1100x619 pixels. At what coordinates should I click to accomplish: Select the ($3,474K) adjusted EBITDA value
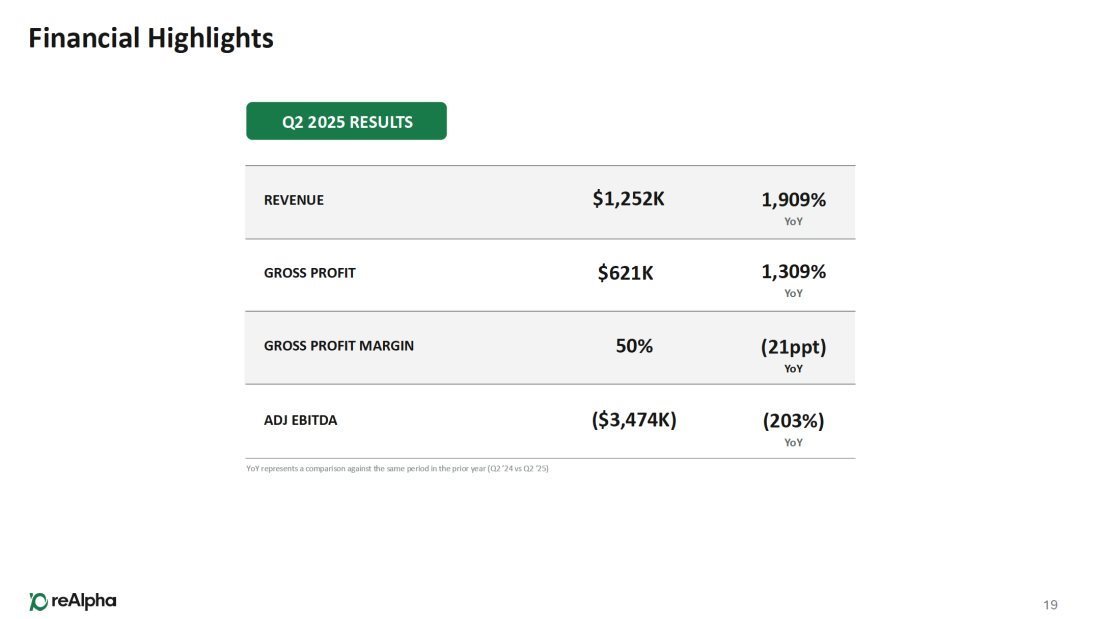point(634,420)
